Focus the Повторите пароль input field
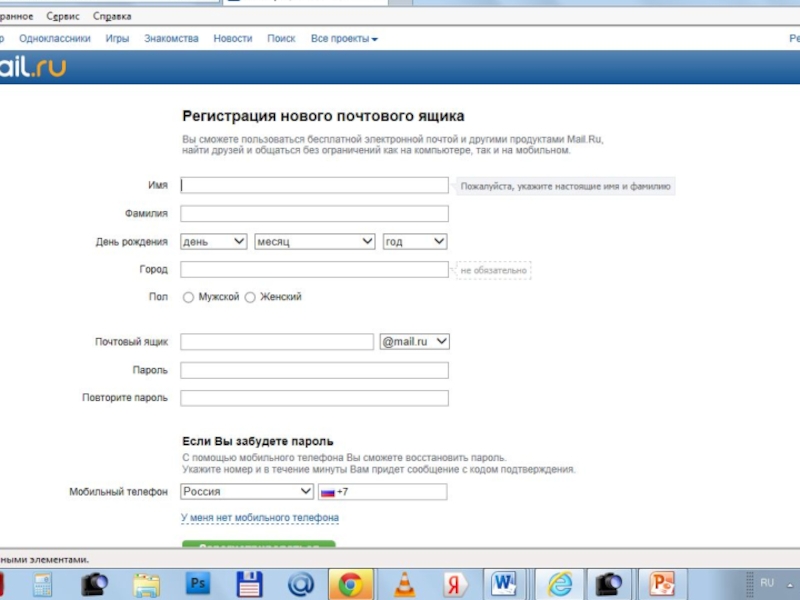The image size is (800, 600). pos(314,398)
